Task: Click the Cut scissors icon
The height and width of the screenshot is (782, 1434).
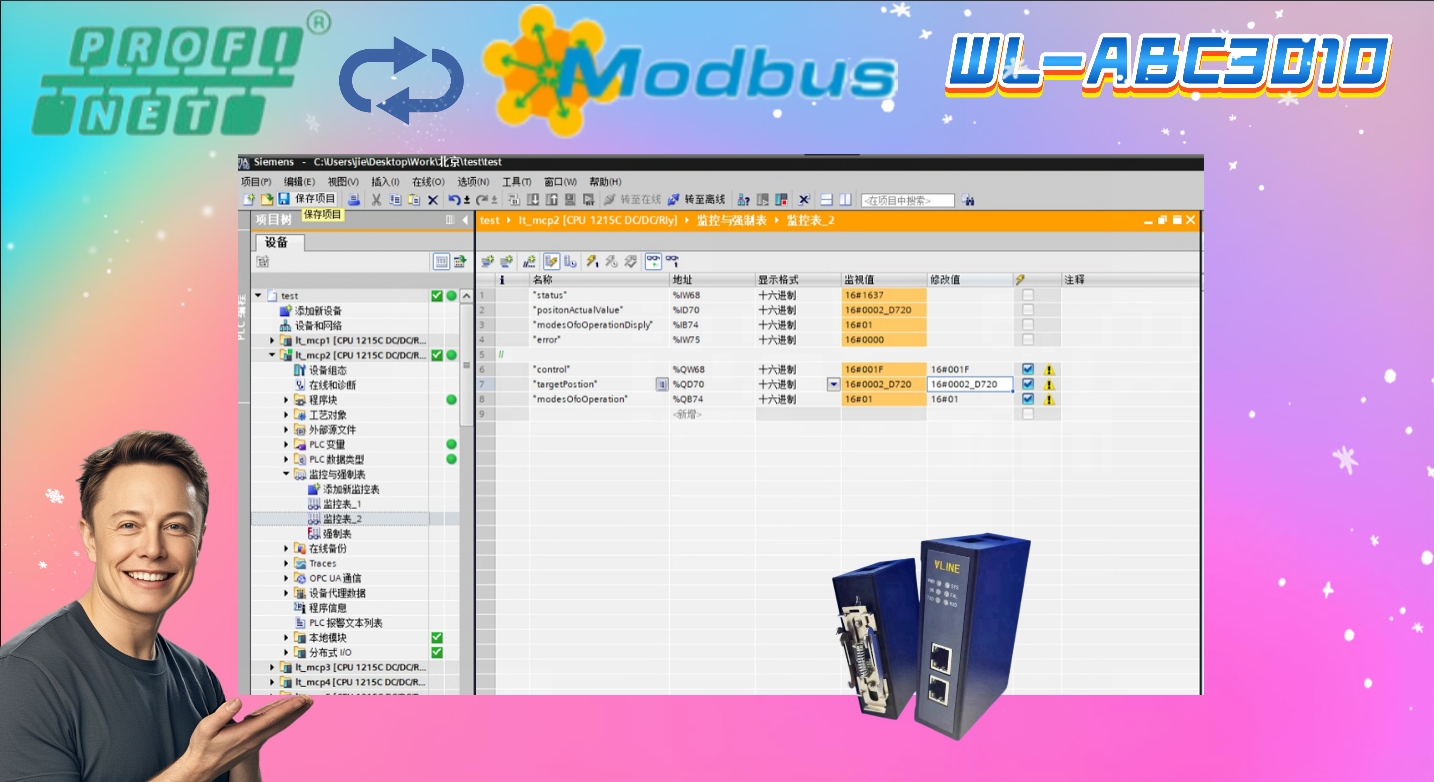Action: tap(376, 199)
